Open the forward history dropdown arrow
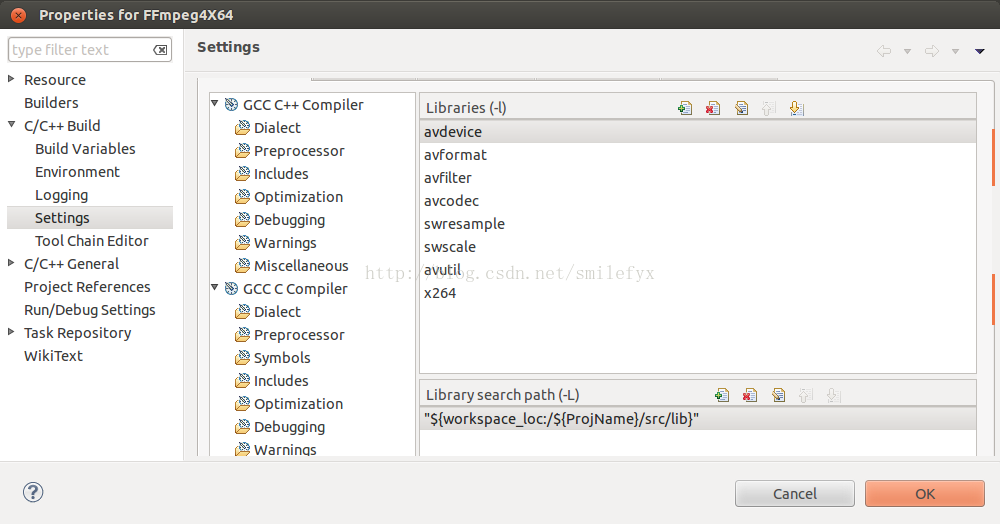This screenshot has width=1000, height=524. 955,52
